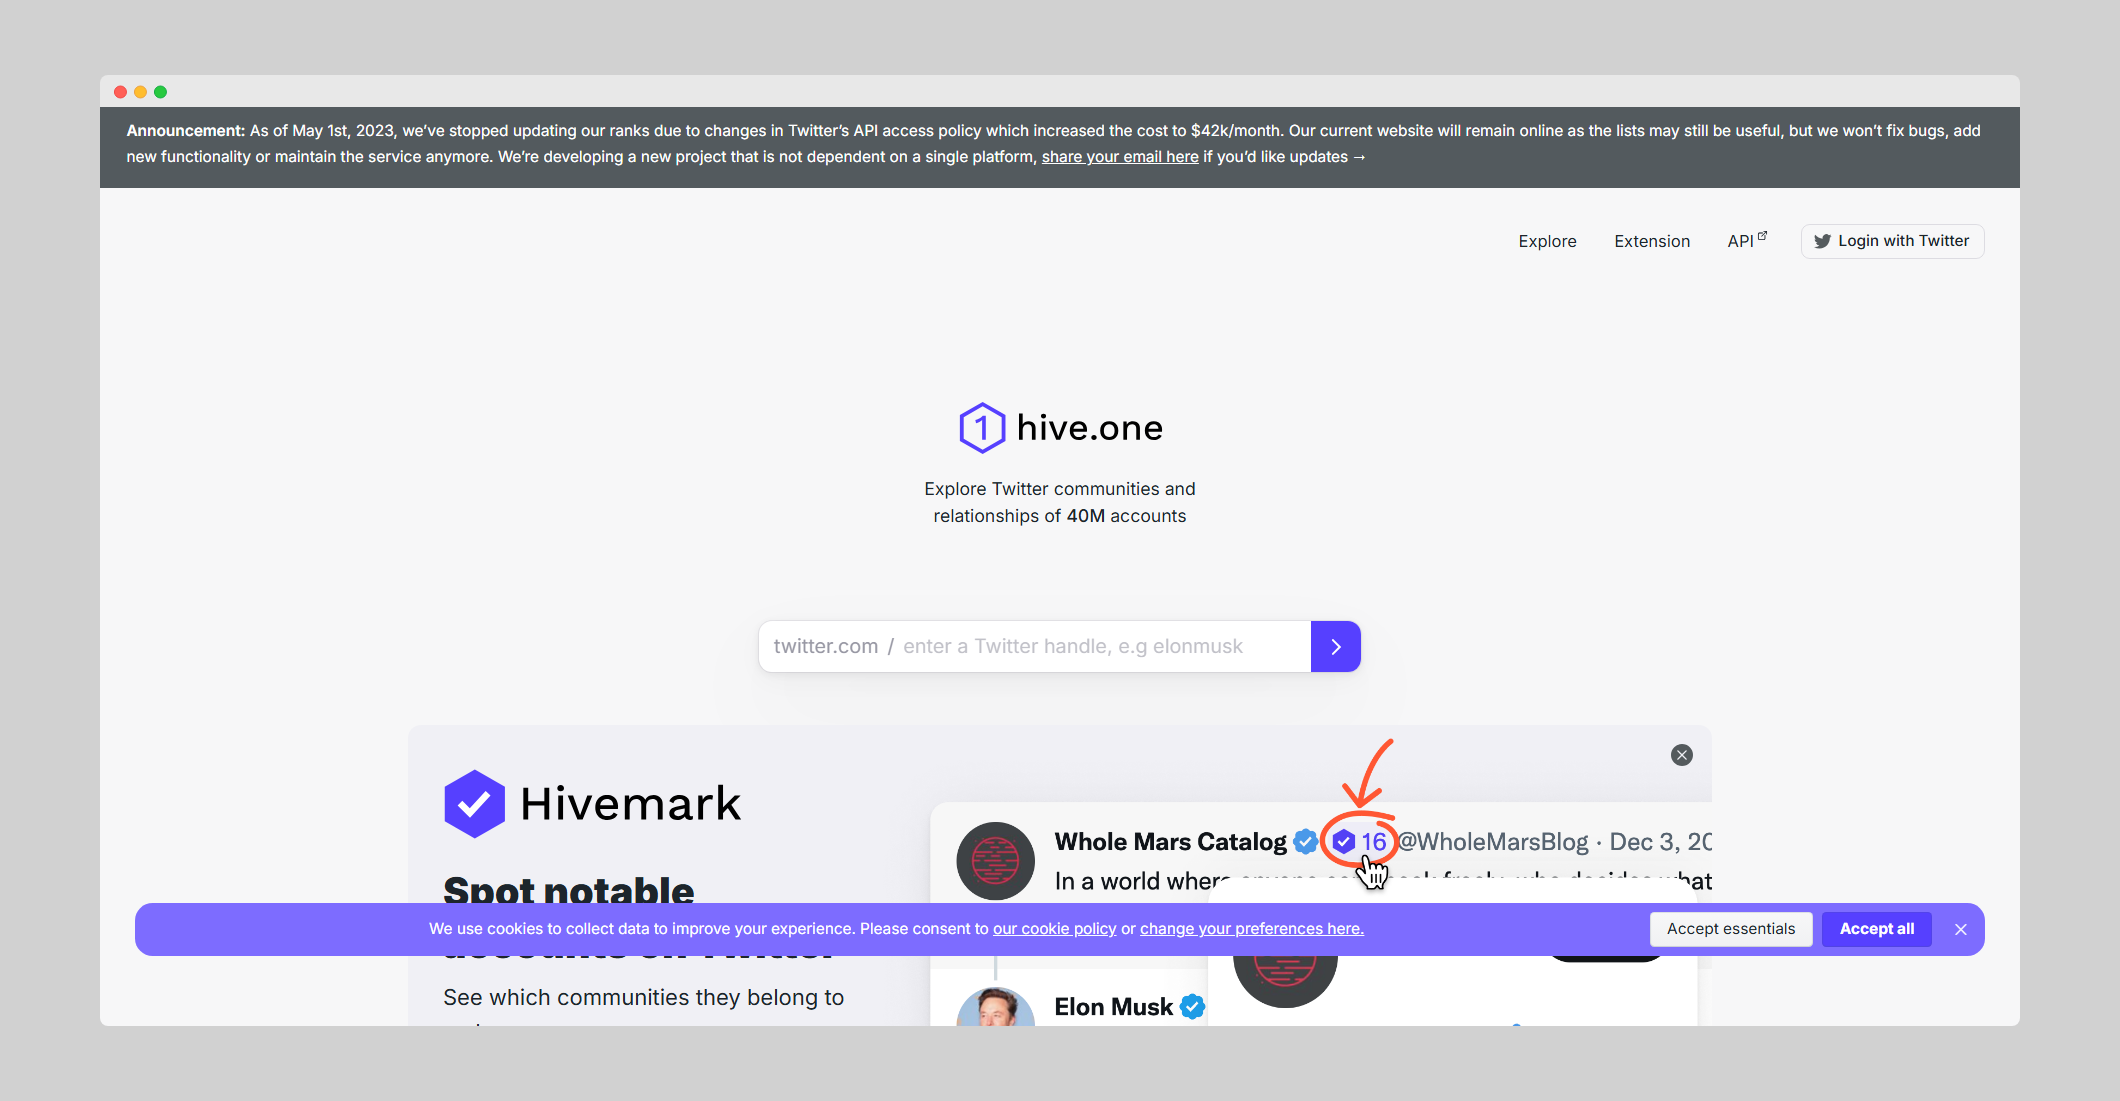The height and width of the screenshot is (1101, 2120).
Task: Click change your preferences here link
Action: click(x=1251, y=929)
